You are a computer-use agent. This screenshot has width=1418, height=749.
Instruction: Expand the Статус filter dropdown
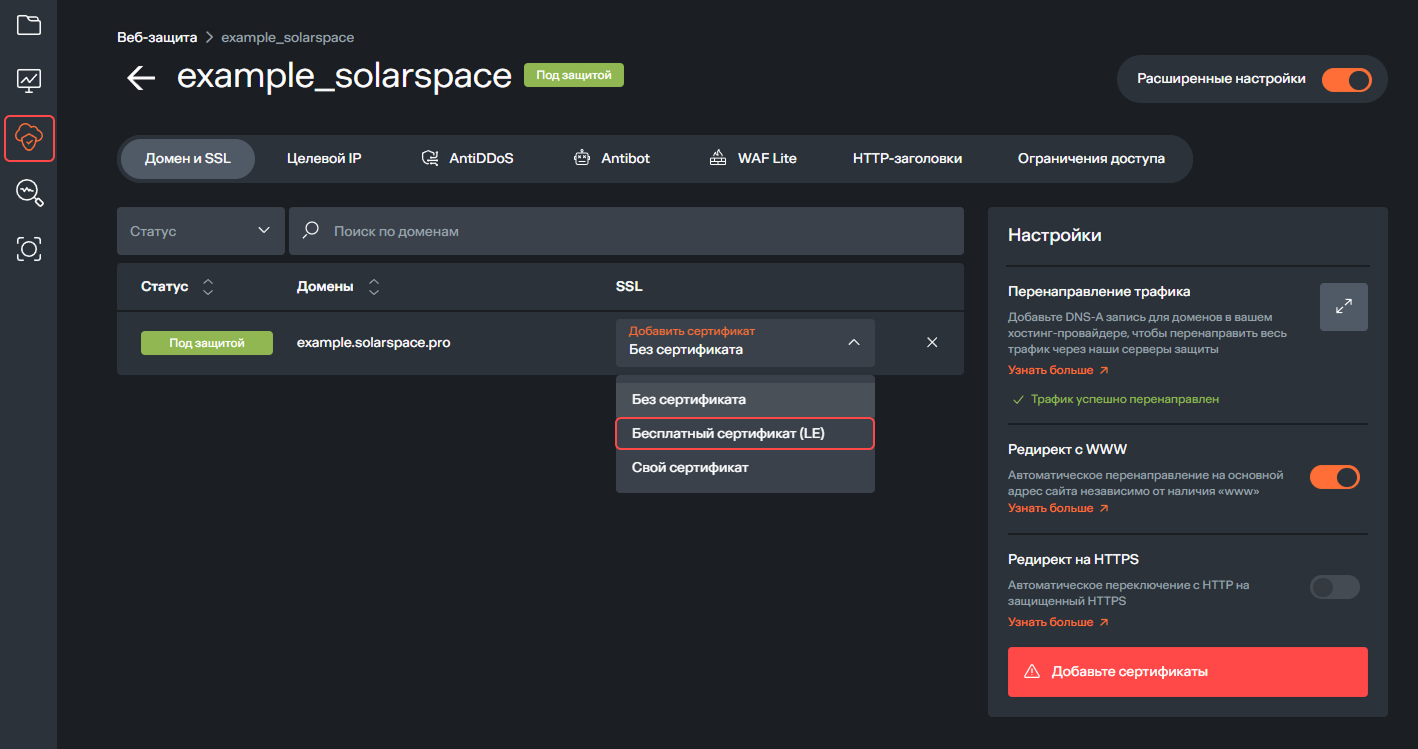pyautogui.click(x=200, y=231)
